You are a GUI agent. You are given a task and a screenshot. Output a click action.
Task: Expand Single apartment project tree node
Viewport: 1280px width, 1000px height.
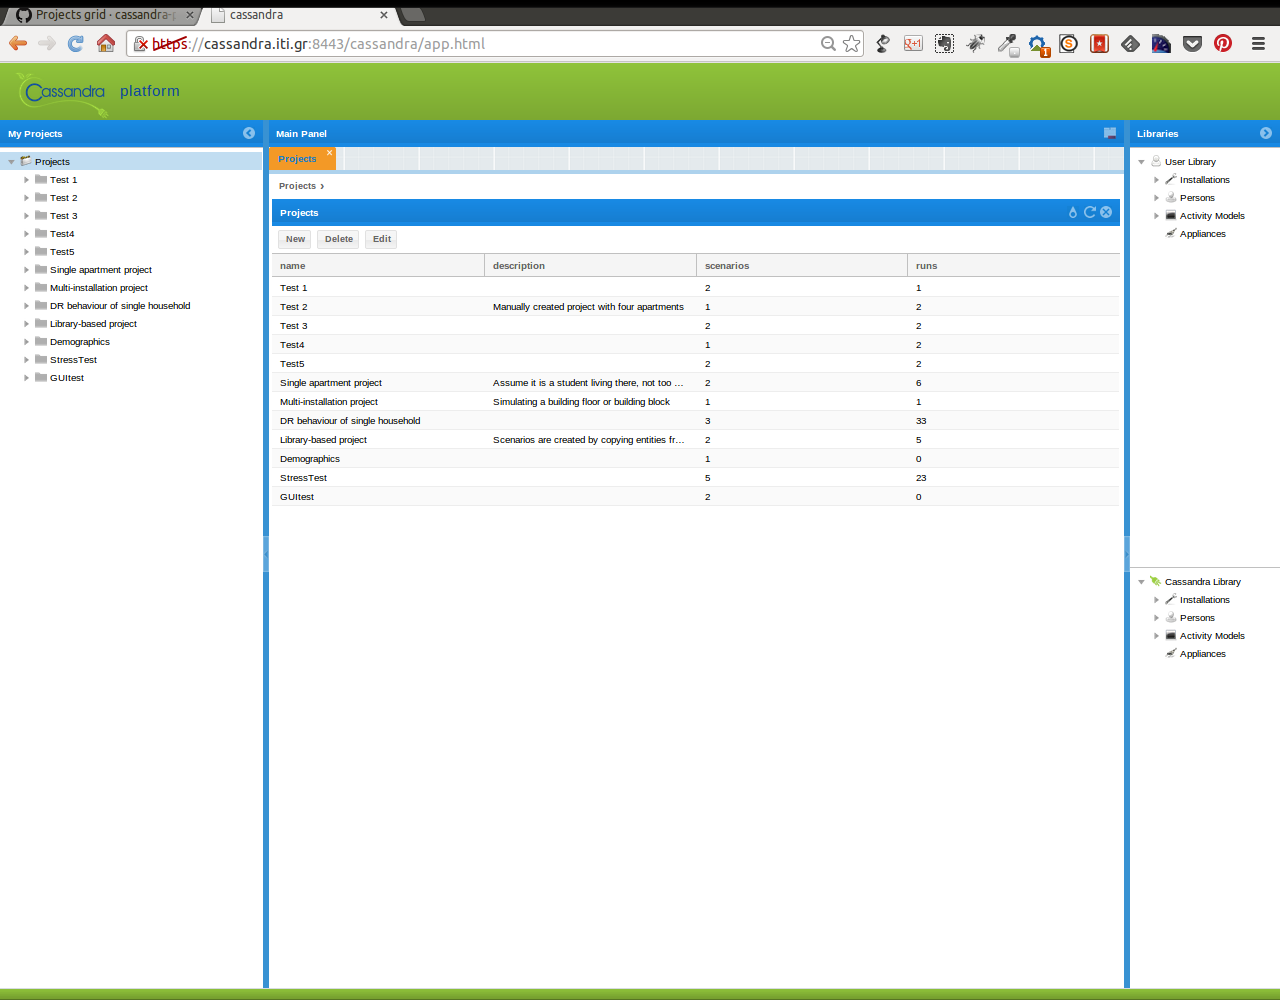click(x=27, y=270)
